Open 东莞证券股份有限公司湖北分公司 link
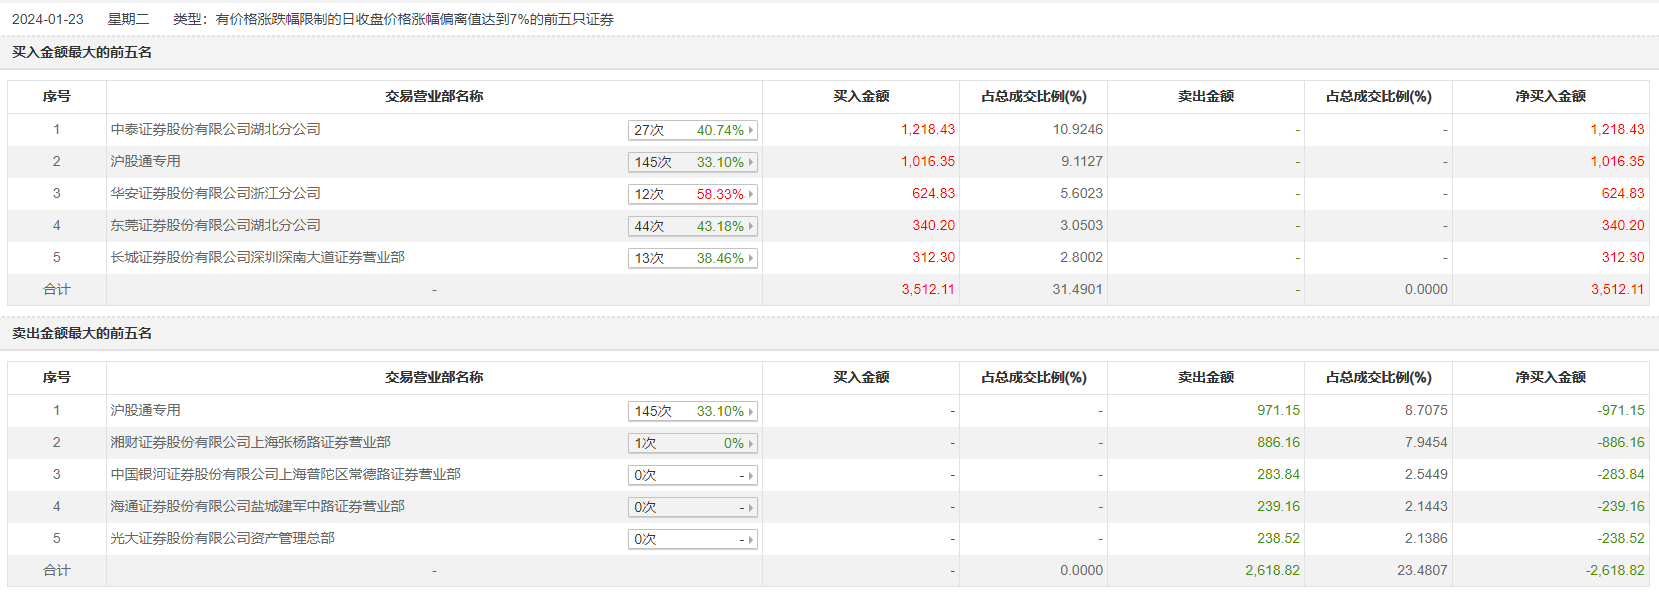The height and width of the screenshot is (594, 1659). (x=216, y=225)
